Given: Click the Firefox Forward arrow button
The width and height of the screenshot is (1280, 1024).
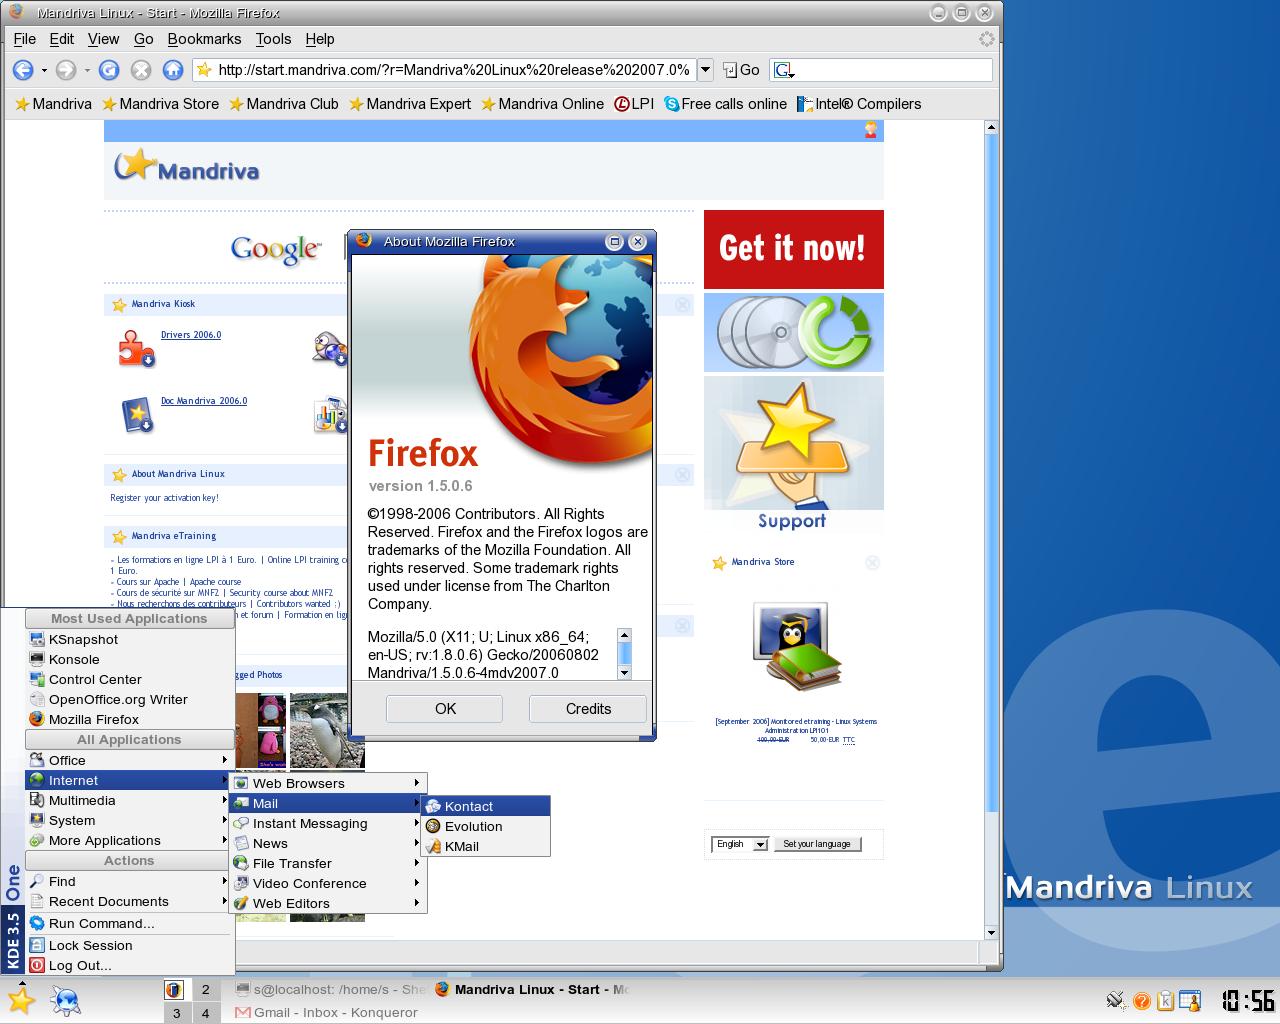Looking at the screenshot, I should click(66, 70).
